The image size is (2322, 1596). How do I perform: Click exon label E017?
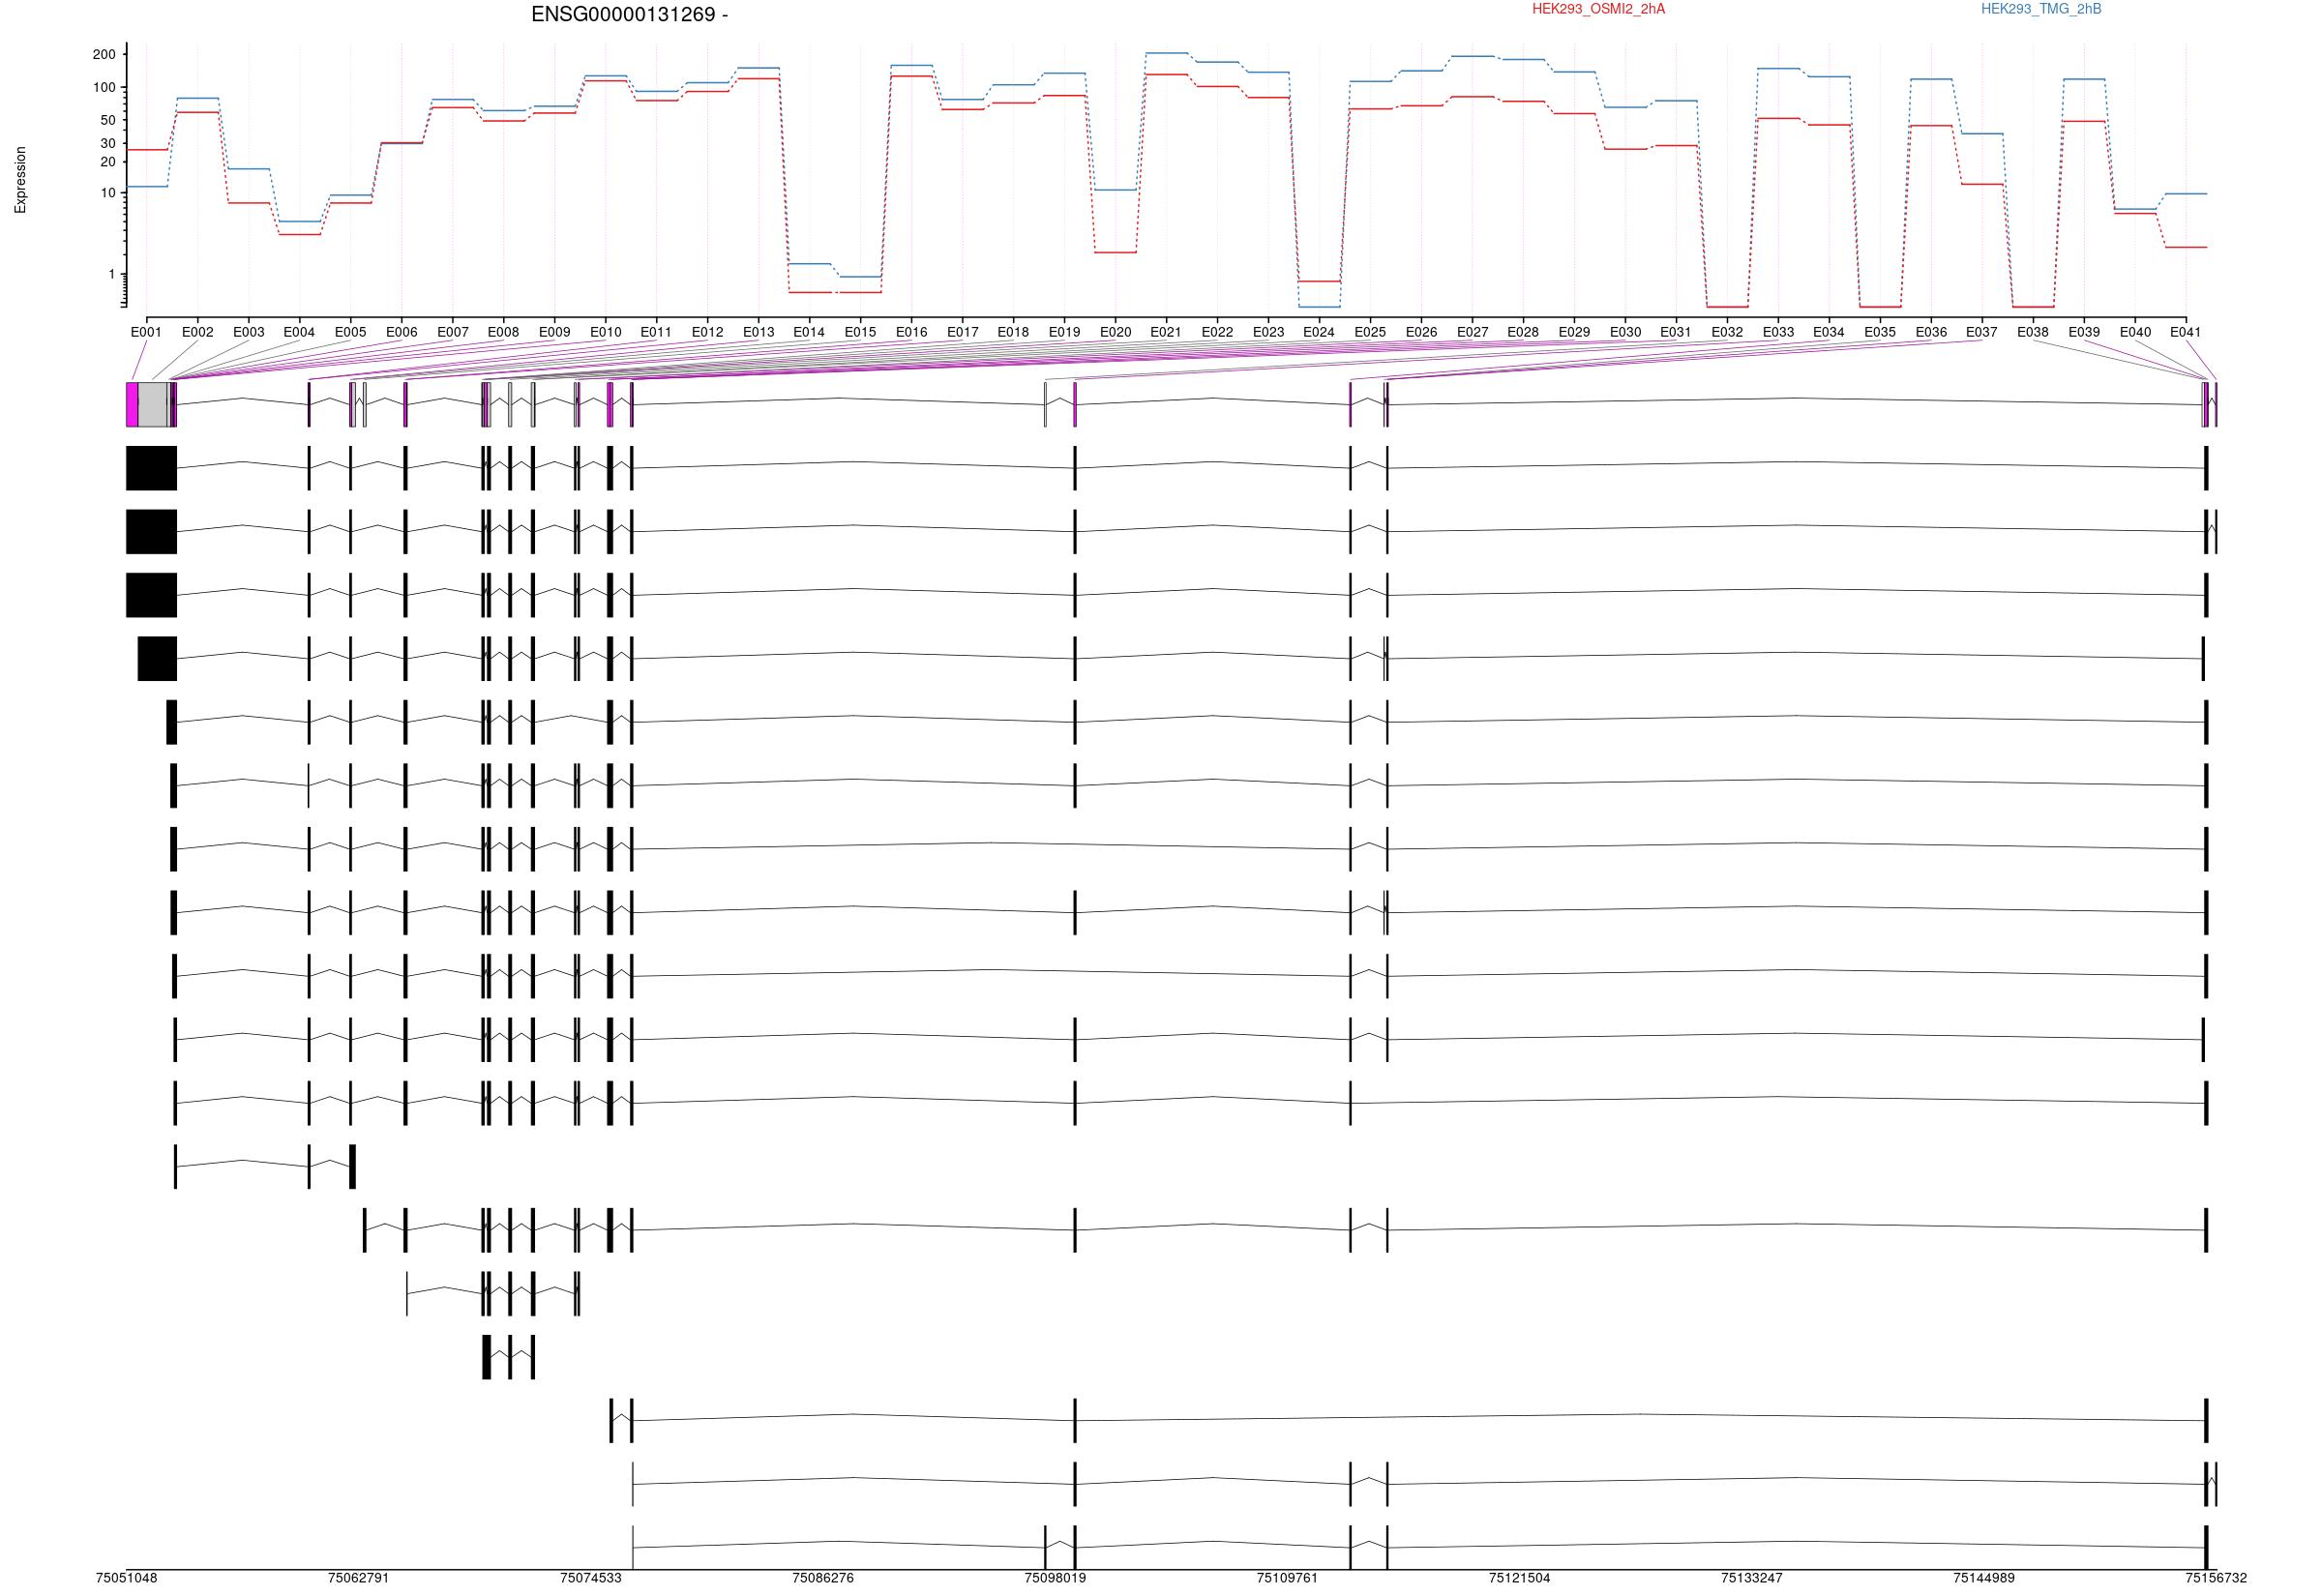[962, 332]
